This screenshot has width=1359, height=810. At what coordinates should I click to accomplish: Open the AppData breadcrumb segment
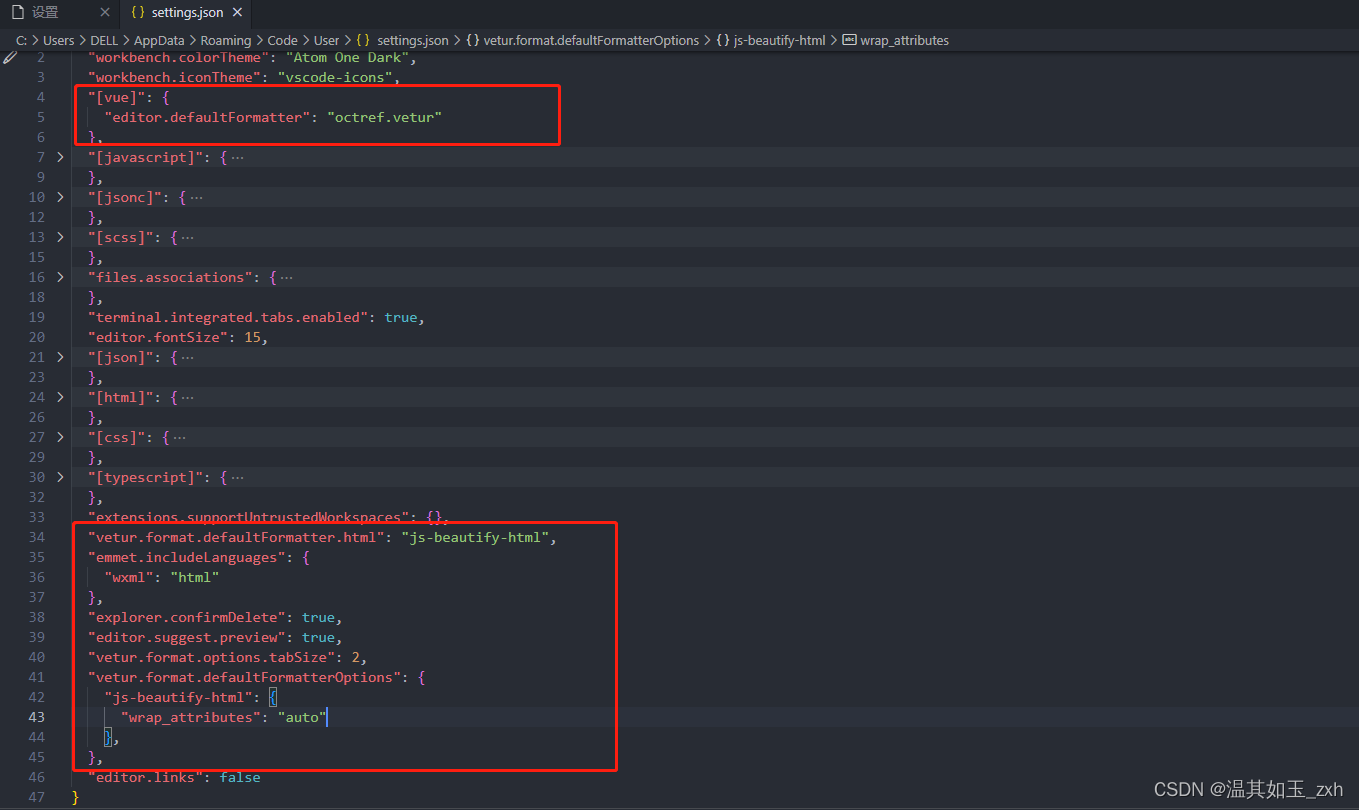[x=159, y=40]
